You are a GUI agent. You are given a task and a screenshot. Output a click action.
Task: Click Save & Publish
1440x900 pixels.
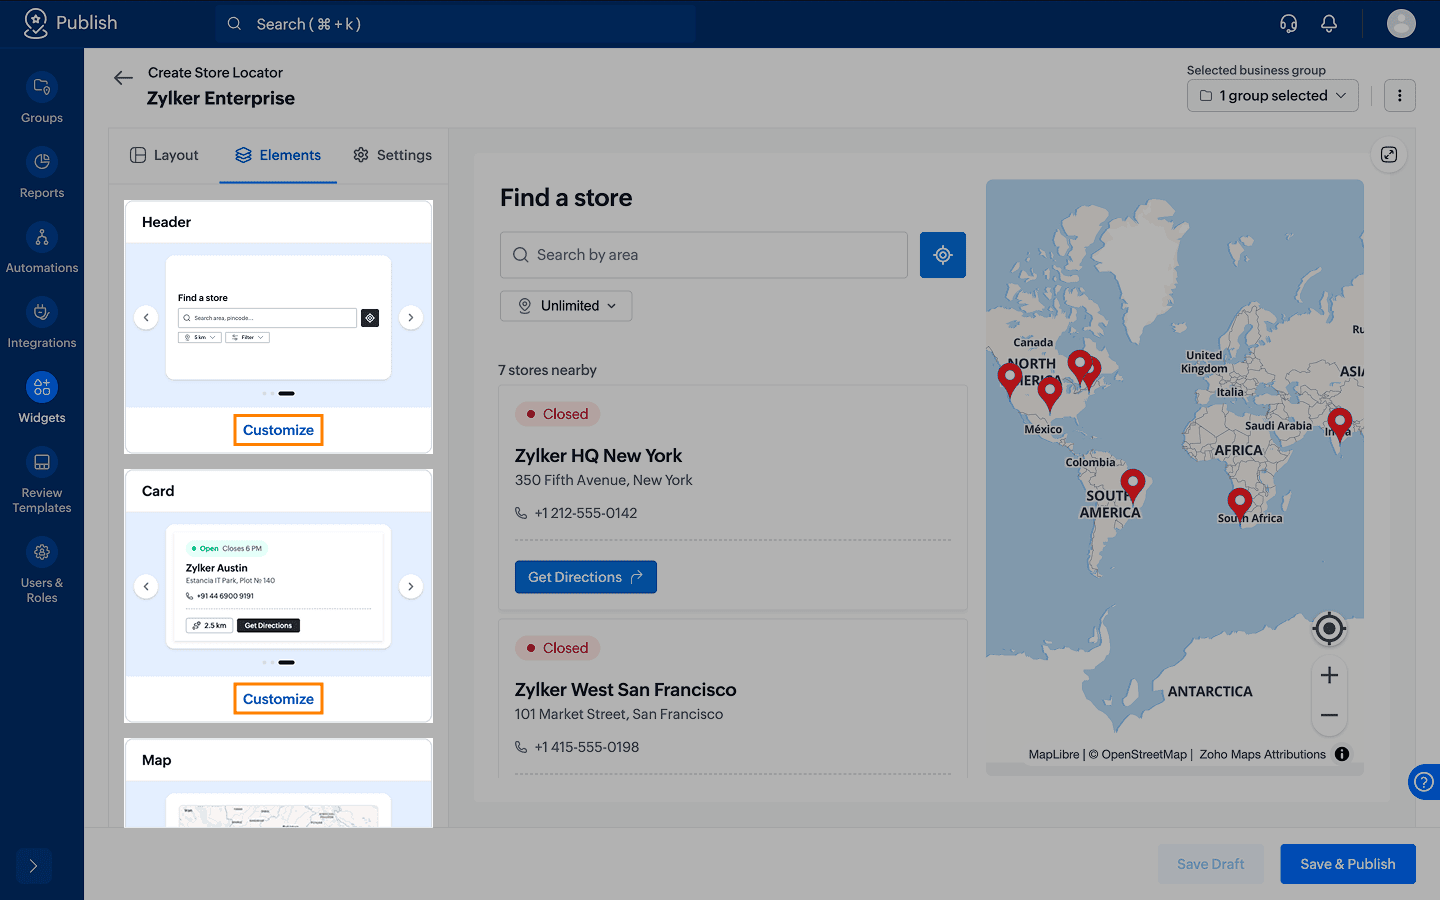[x=1348, y=864]
